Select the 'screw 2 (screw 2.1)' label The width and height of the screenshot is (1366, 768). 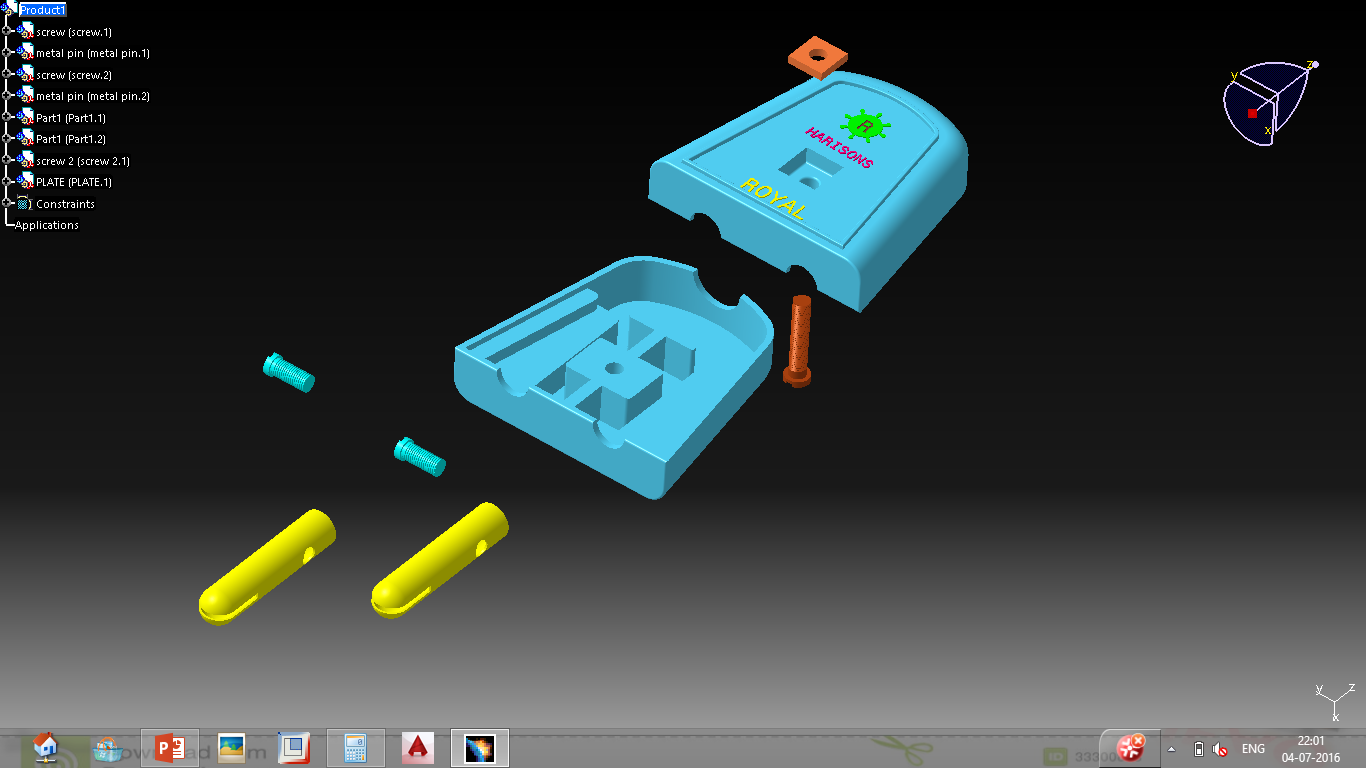click(x=83, y=161)
